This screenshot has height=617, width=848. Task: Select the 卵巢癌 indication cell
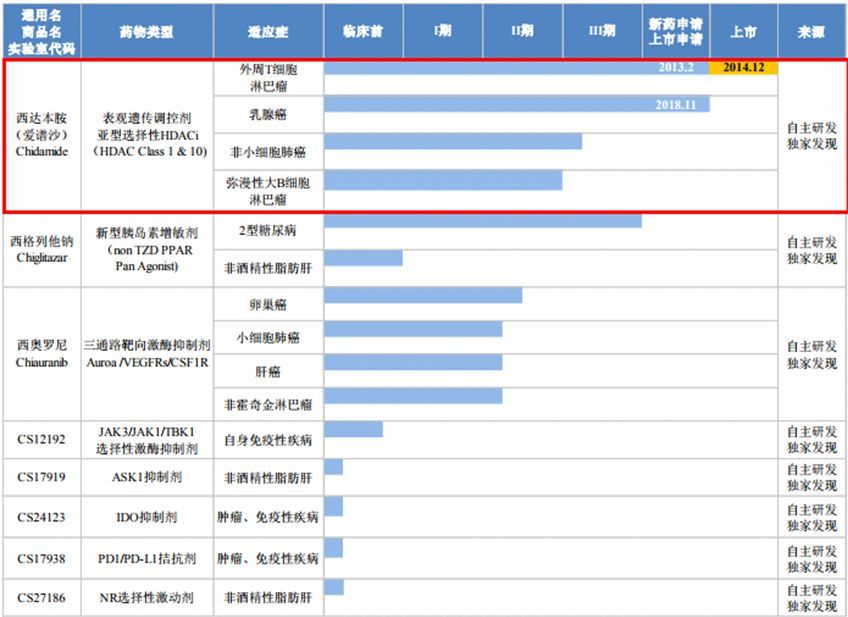point(268,304)
